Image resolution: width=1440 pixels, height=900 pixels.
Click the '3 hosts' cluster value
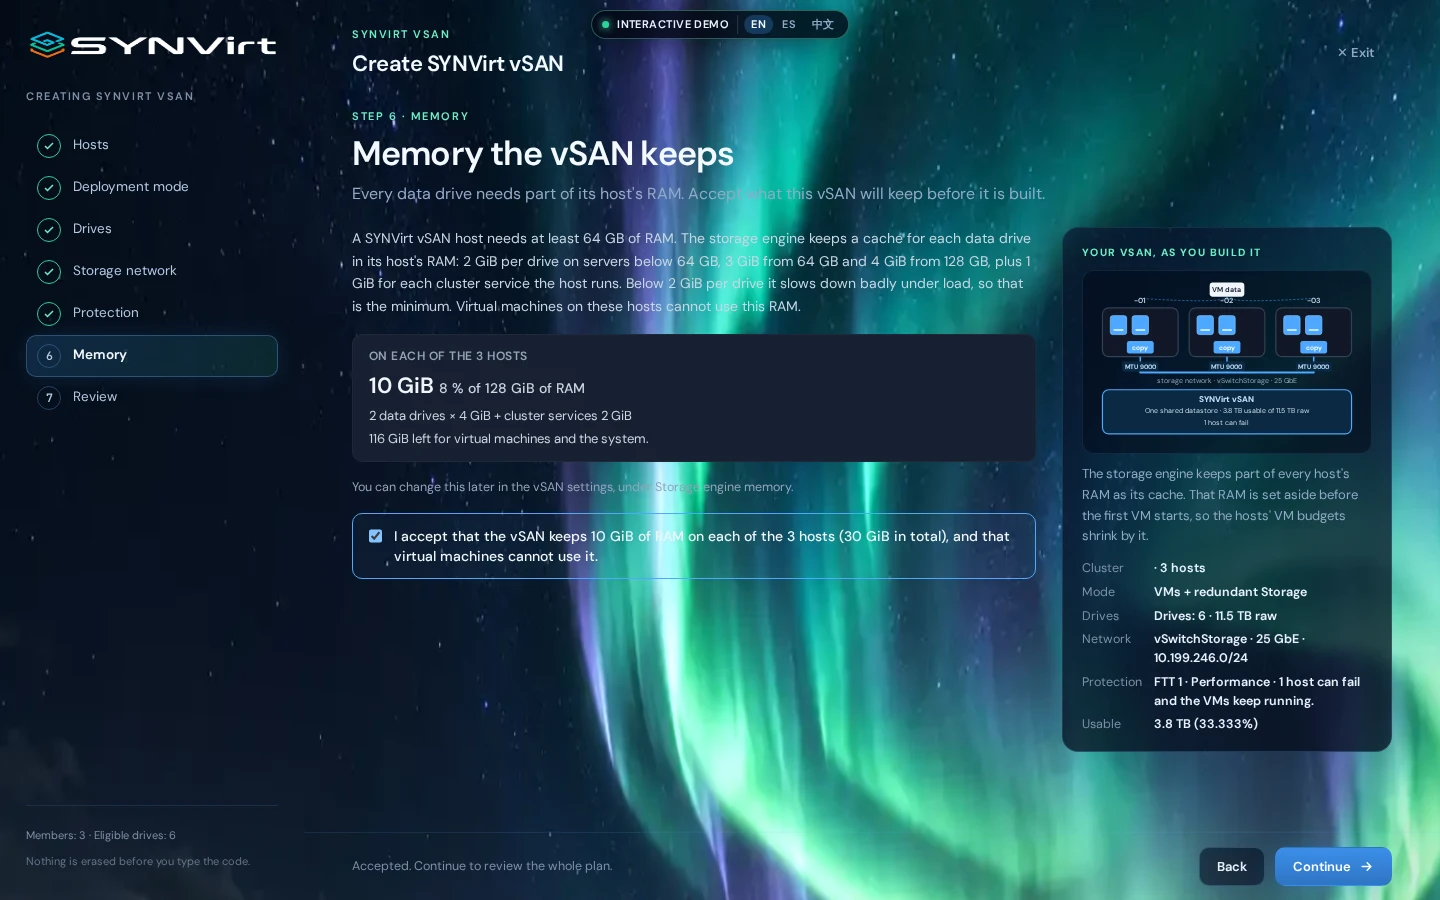[1180, 568]
